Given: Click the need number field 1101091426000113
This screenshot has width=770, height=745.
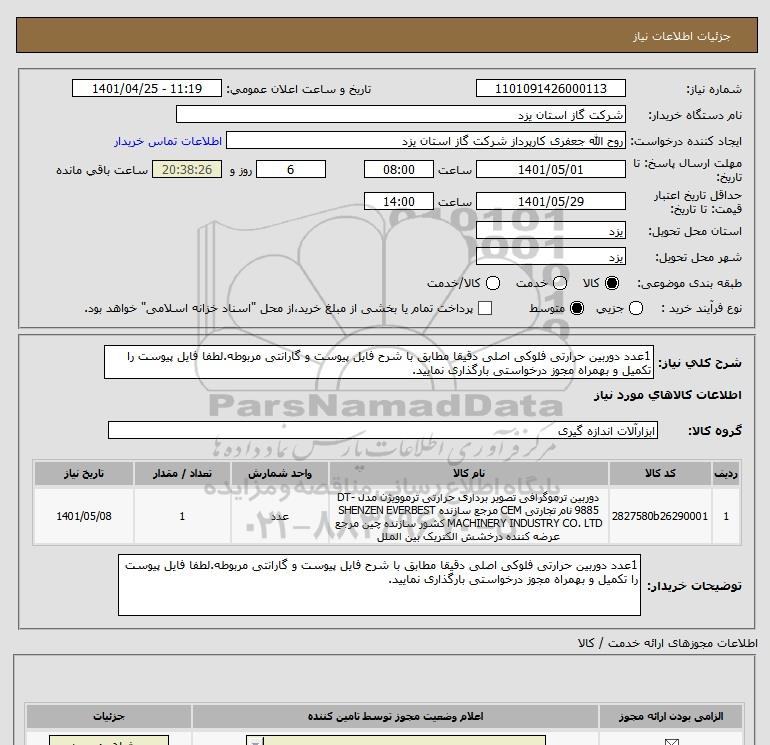Looking at the screenshot, I should pos(550,88).
